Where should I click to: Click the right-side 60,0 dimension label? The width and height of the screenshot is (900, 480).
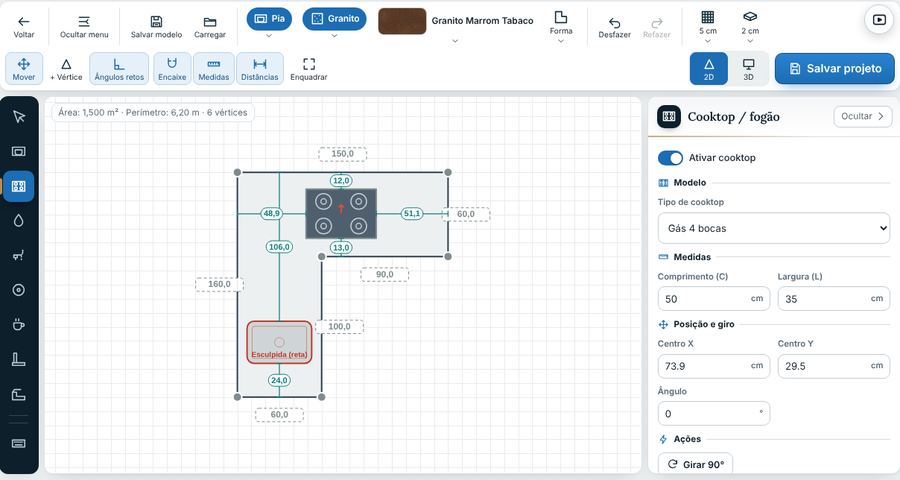(x=465, y=214)
